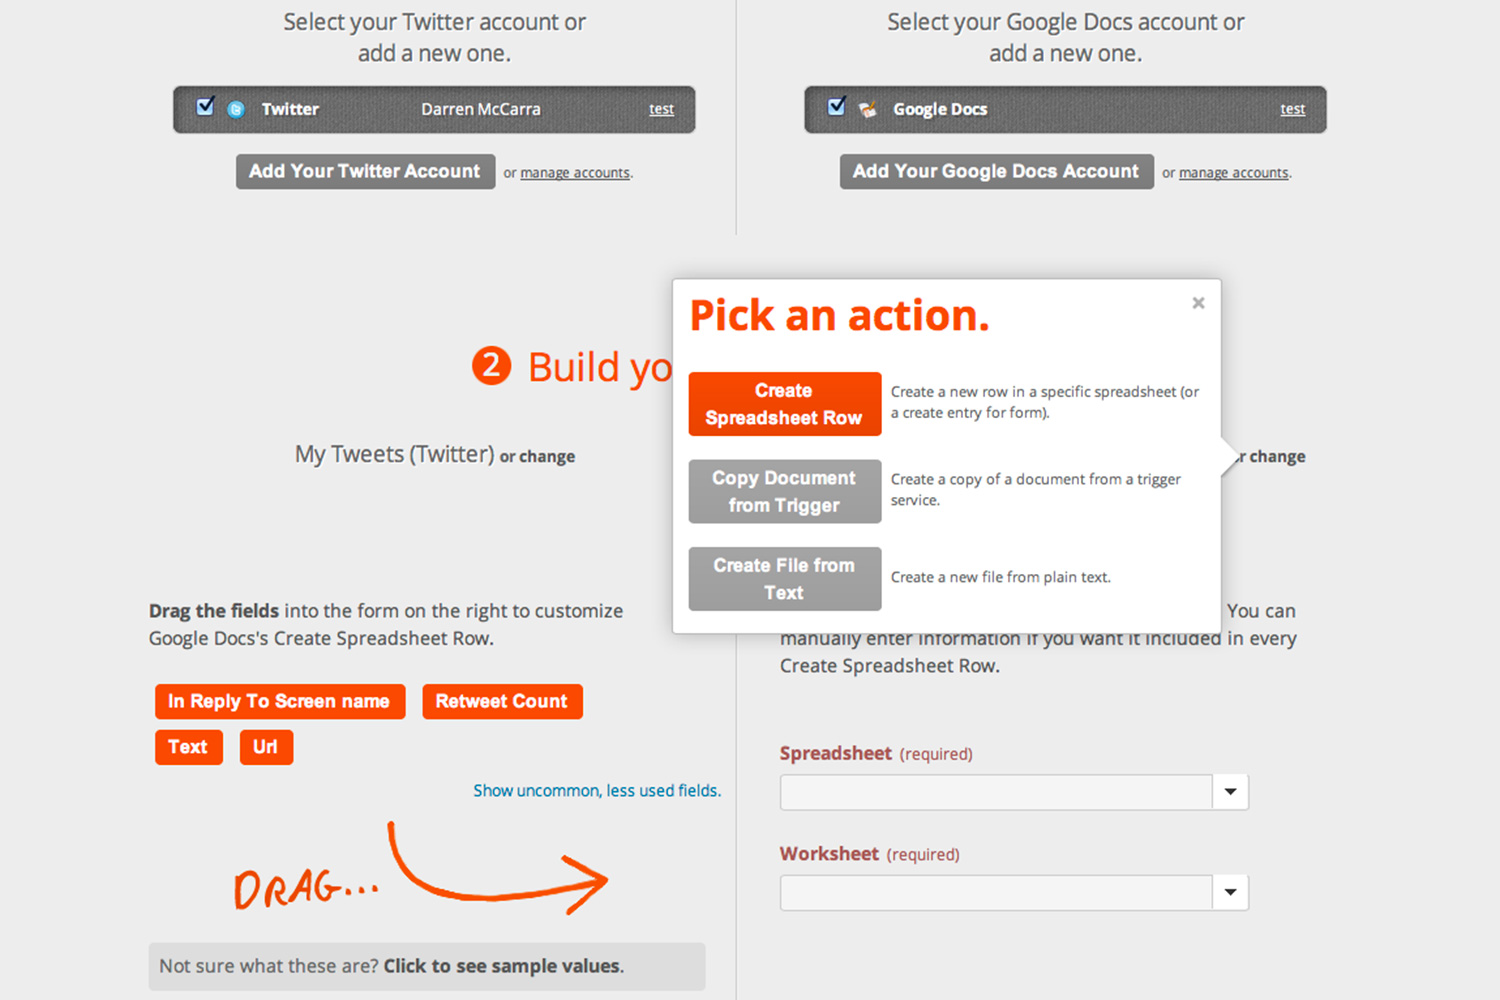This screenshot has width=1500, height=1000.
Task: Expand the Worksheet dropdown arrow
Action: click(1230, 892)
